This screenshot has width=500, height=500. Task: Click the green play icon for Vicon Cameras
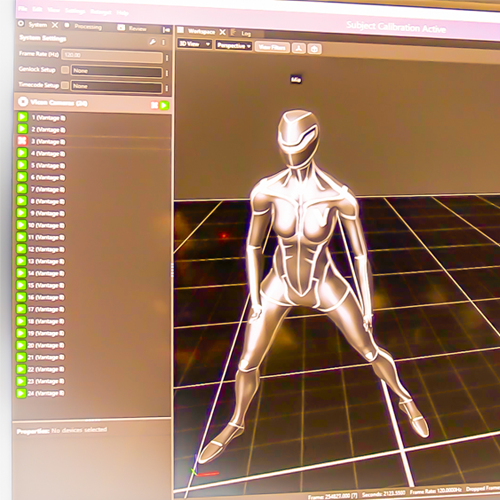(164, 106)
